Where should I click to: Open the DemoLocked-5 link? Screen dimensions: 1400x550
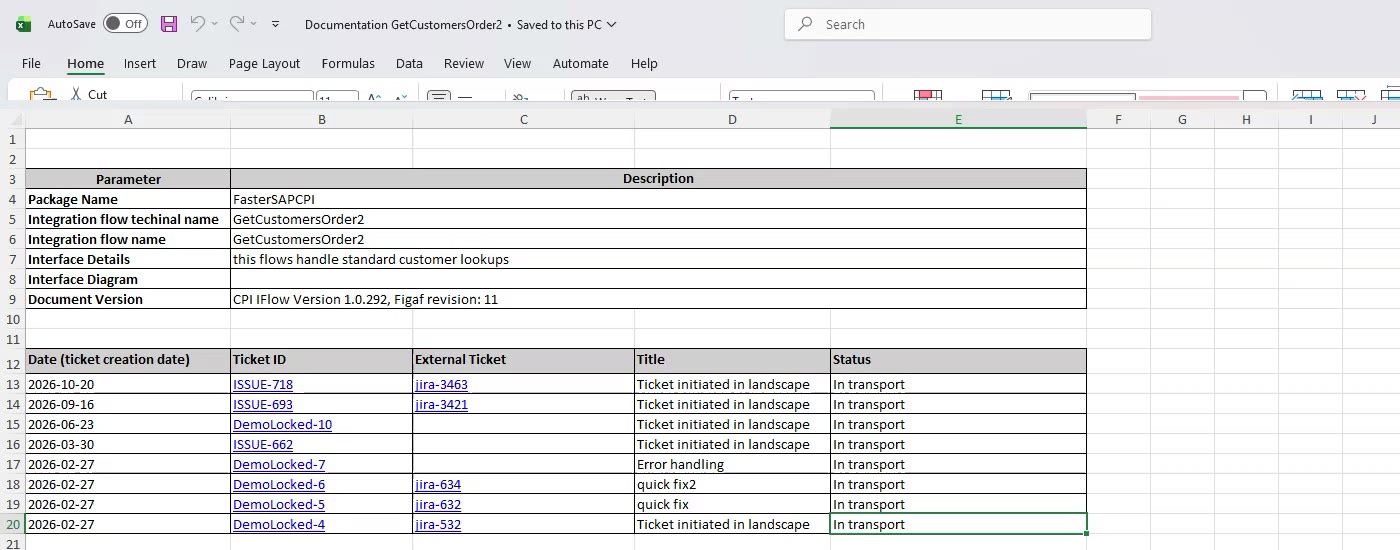click(279, 504)
